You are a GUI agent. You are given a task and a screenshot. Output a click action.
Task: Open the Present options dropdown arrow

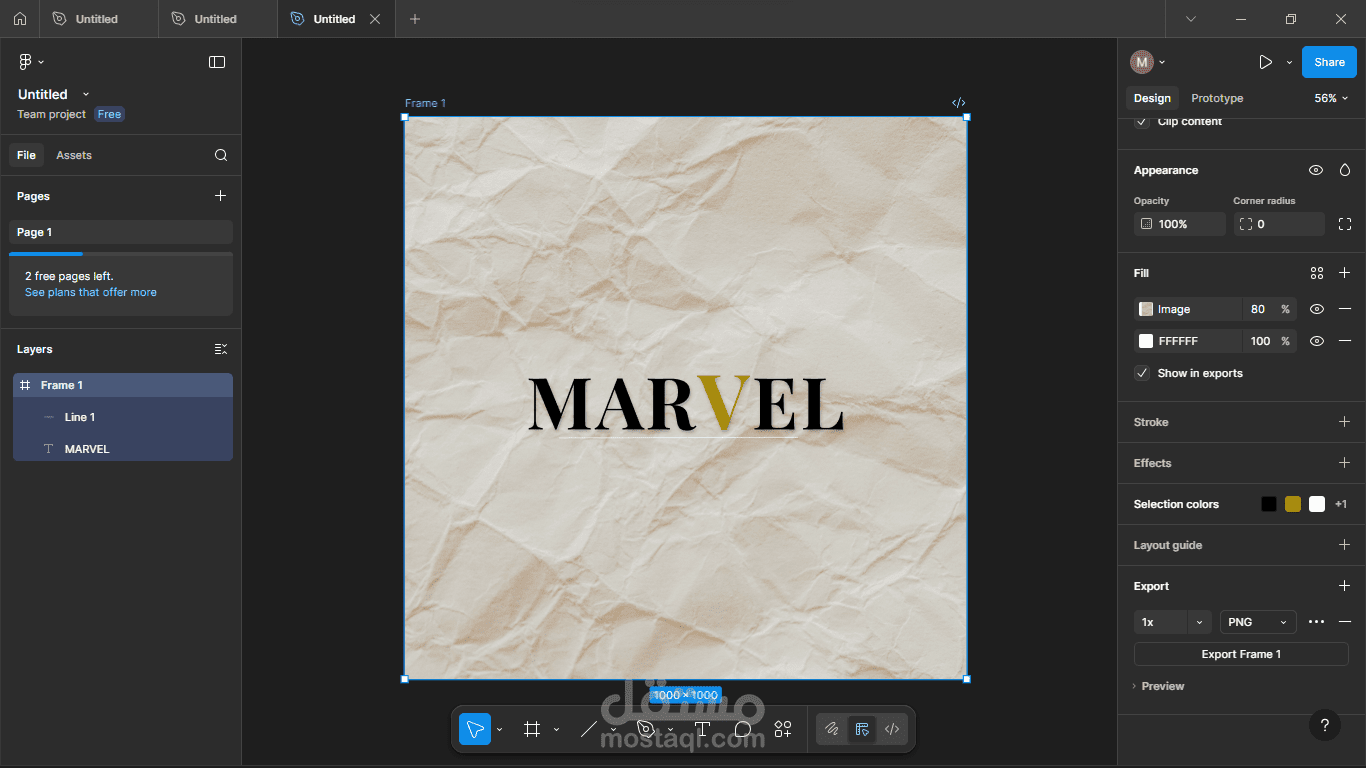coord(1289,62)
